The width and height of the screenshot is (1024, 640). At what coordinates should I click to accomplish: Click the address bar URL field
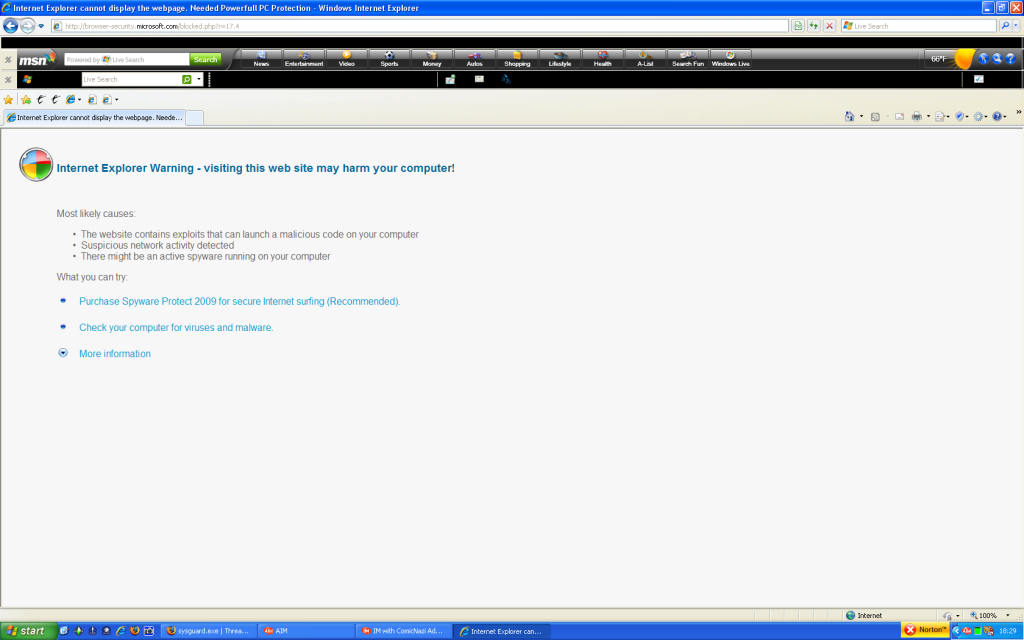pyautogui.click(x=420, y=26)
